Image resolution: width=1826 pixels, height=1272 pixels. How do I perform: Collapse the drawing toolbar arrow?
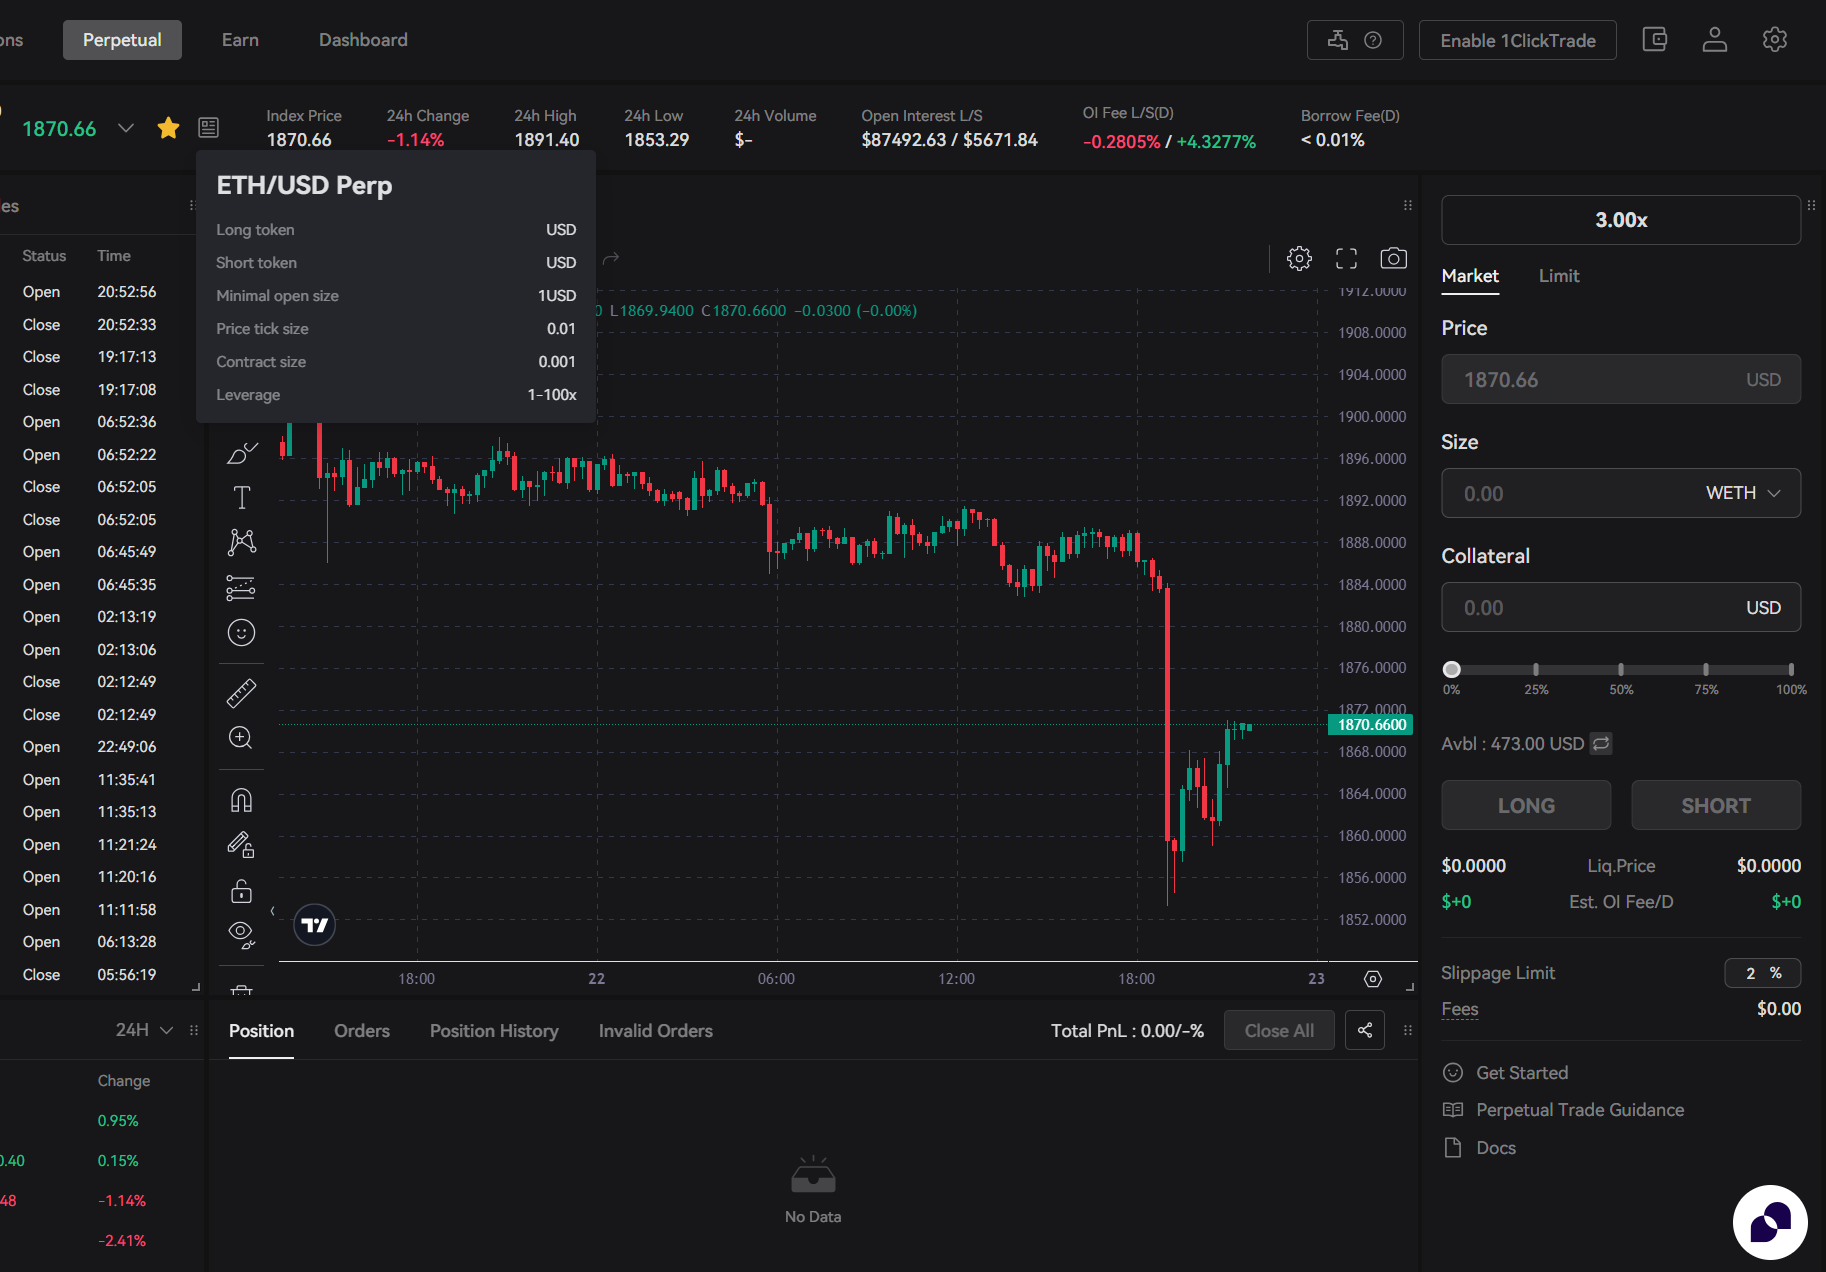click(272, 911)
